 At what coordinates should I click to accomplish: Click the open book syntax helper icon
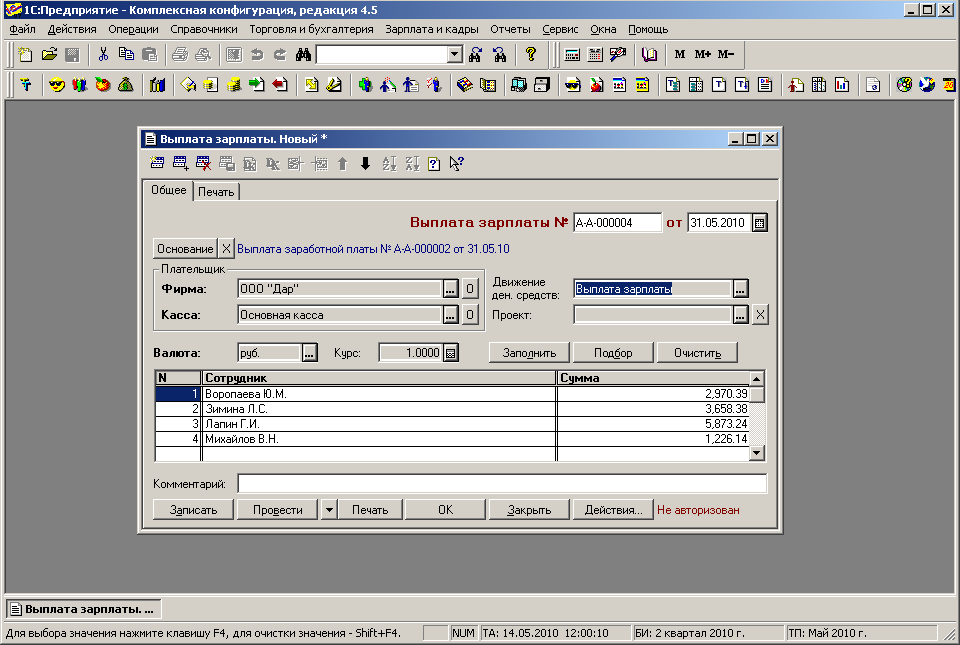tap(649, 54)
